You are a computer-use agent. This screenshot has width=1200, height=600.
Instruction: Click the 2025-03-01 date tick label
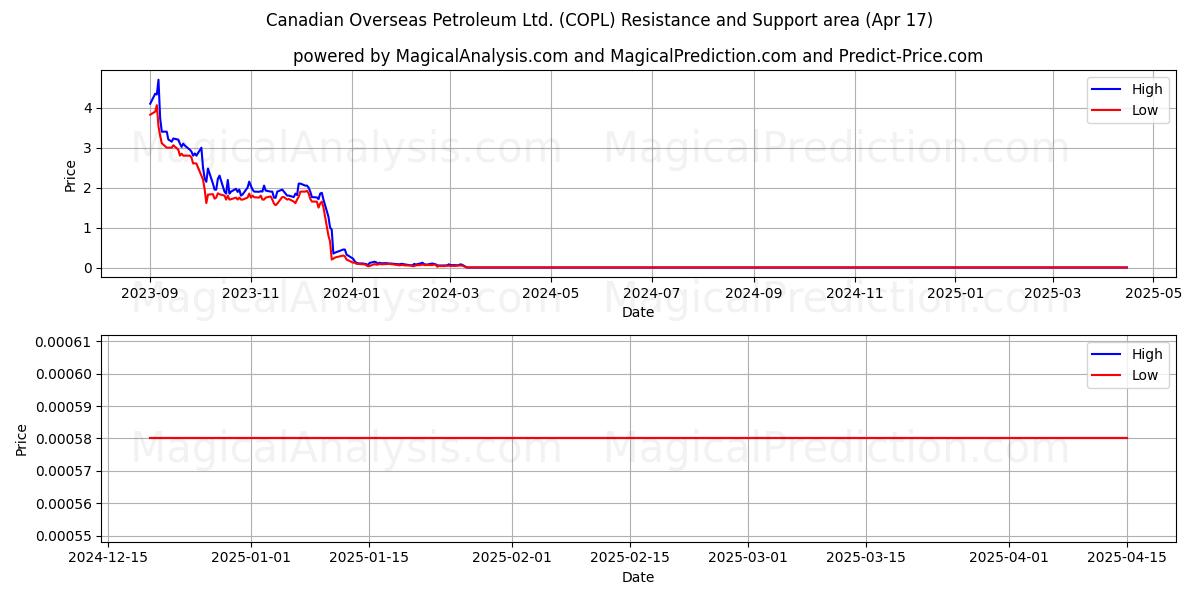(x=748, y=557)
